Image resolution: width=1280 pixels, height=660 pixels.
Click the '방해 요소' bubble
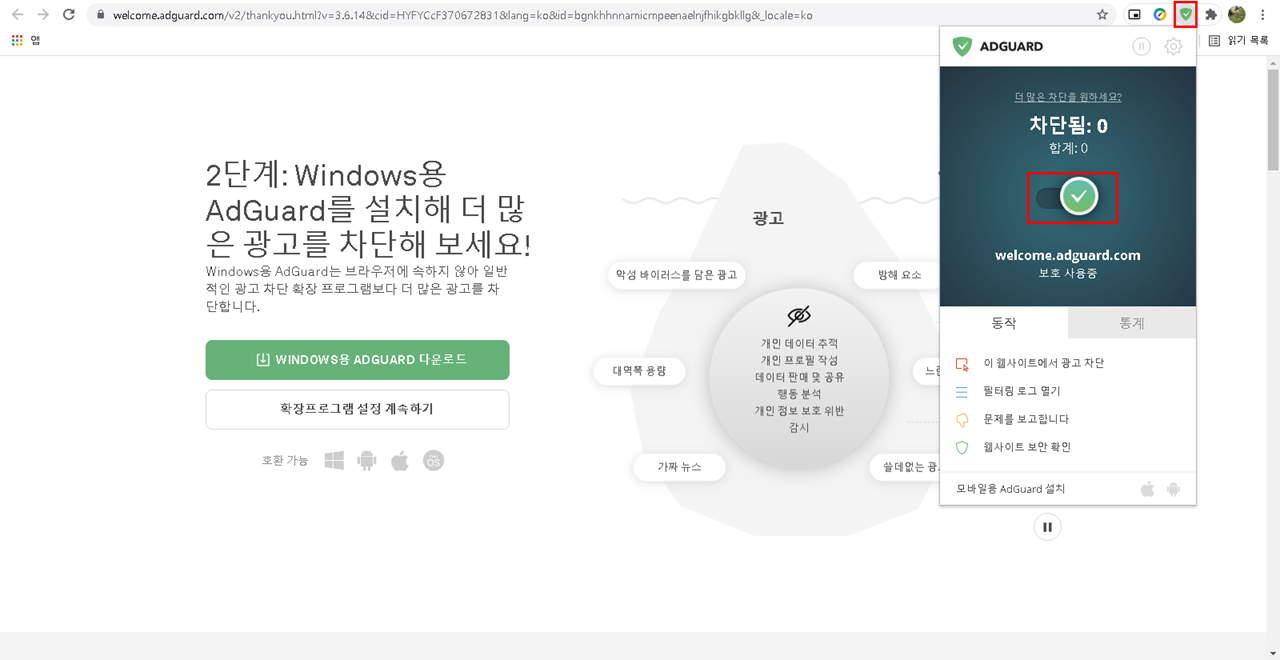896,274
